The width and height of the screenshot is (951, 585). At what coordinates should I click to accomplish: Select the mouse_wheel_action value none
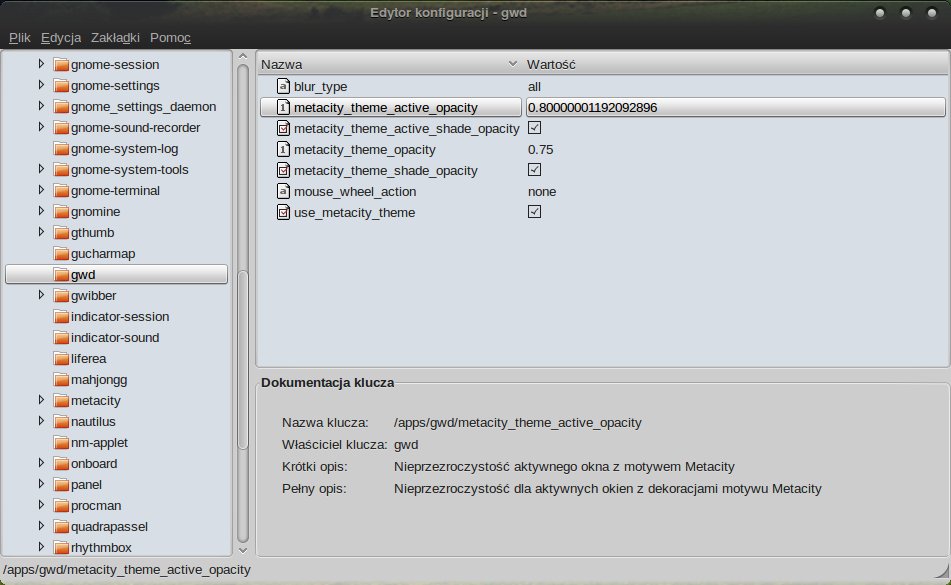pyautogui.click(x=542, y=192)
